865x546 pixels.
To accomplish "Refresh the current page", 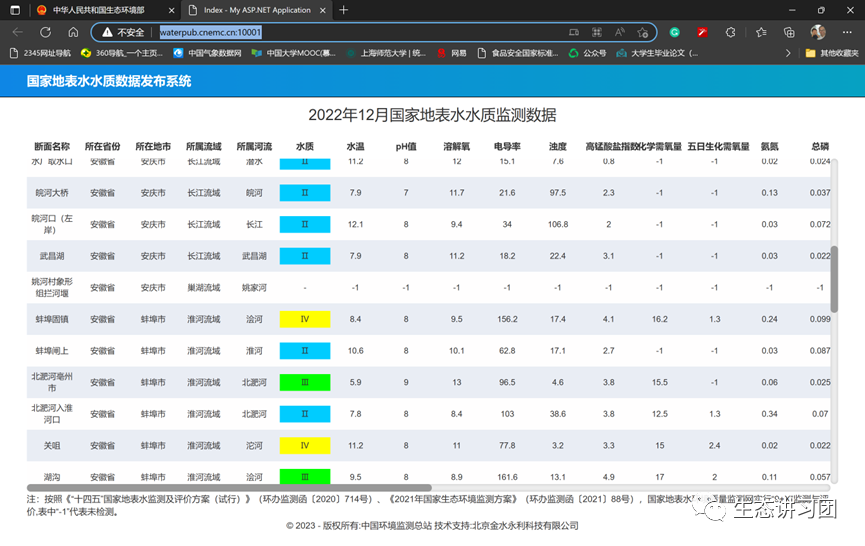I will coord(45,32).
